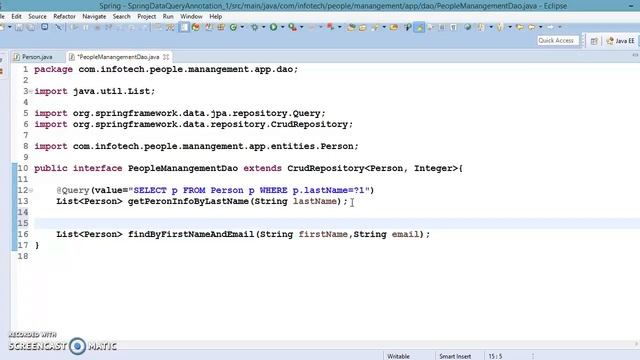Open dropdown next to red external tools icon
The height and width of the screenshot is (360, 640).
coord(340,27)
